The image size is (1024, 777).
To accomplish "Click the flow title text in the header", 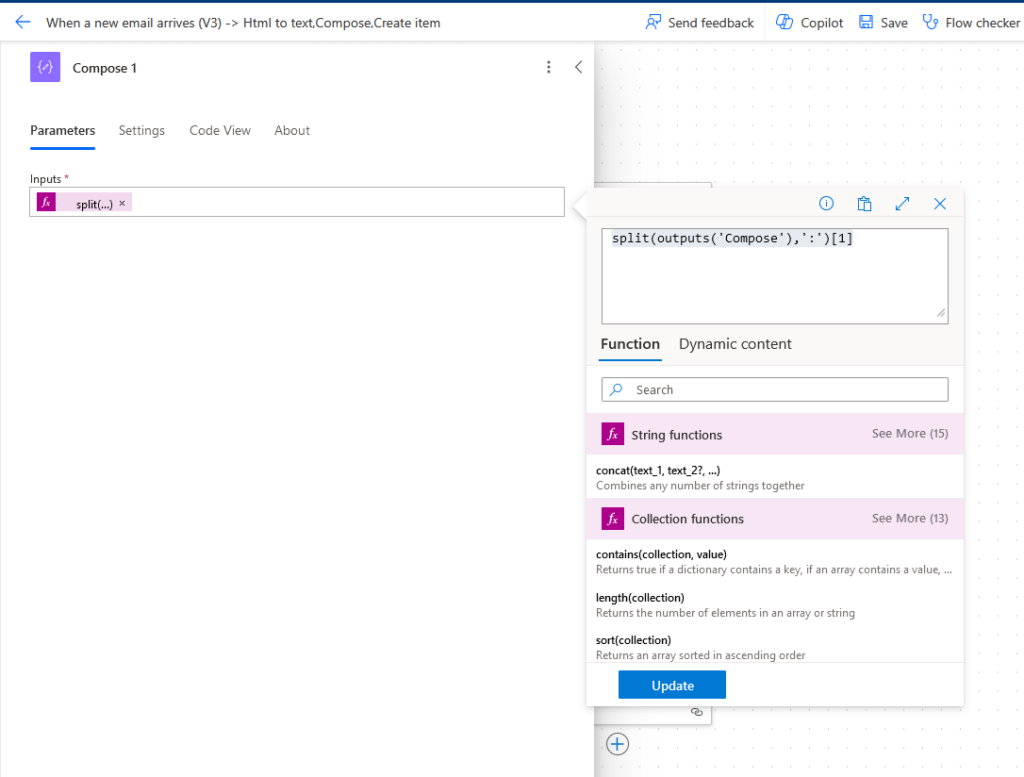I will pos(243,23).
